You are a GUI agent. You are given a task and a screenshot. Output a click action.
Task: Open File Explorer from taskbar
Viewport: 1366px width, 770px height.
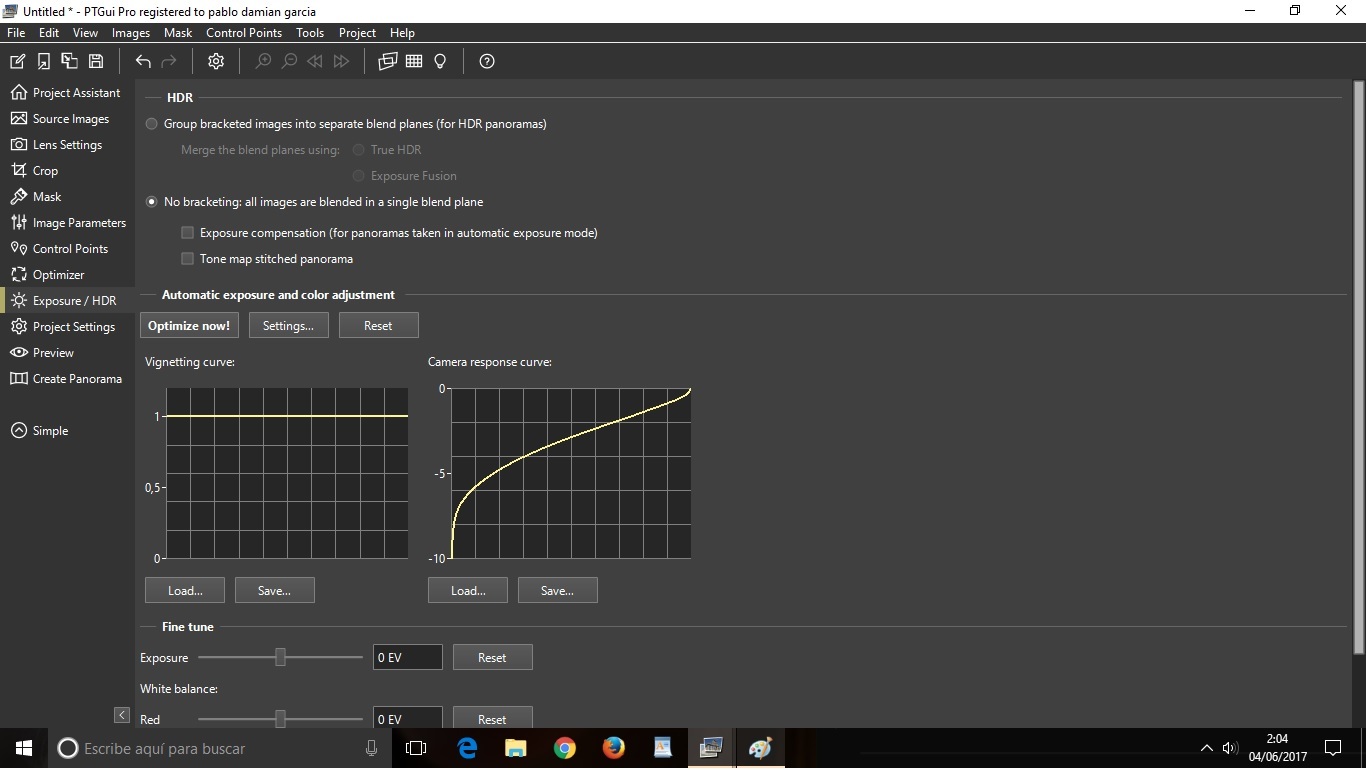(516, 748)
